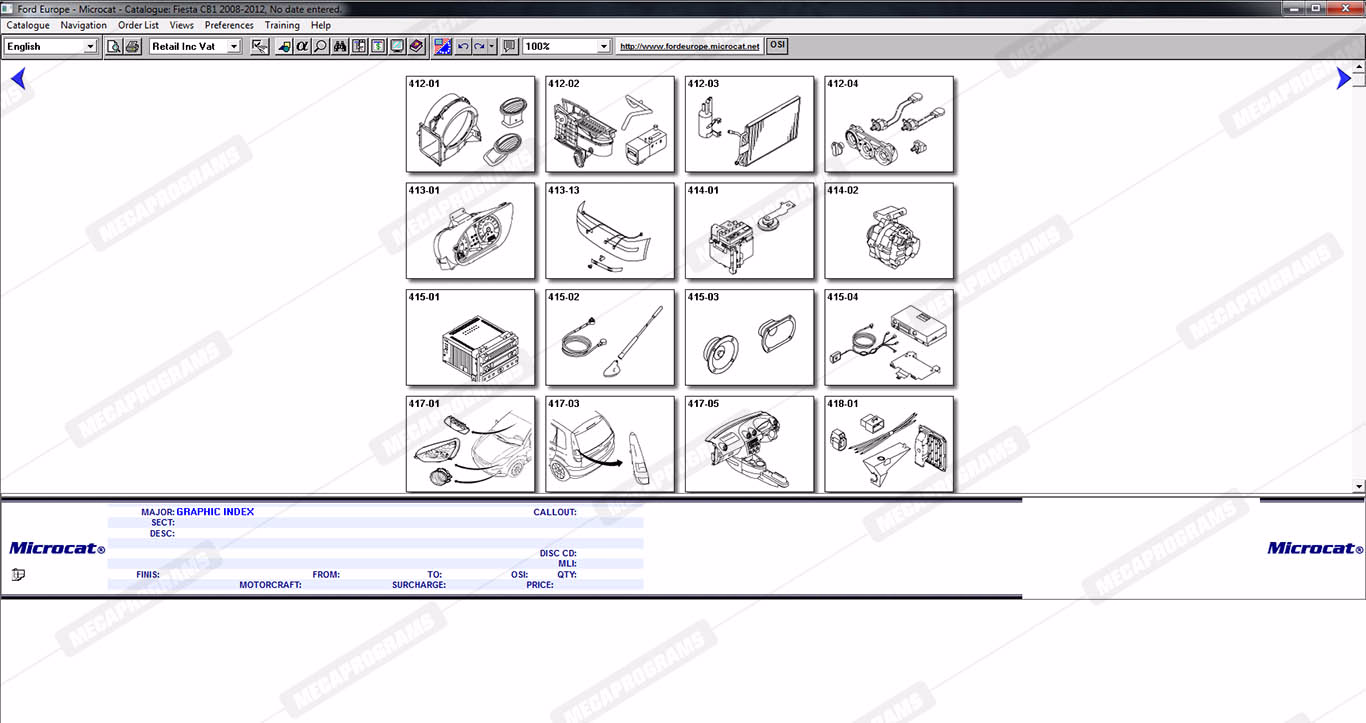Image resolution: width=1366 pixels, height=723 pixels.
Task: Expand the 100% zoom level dropdown
Action: click(x=603, y=46)
